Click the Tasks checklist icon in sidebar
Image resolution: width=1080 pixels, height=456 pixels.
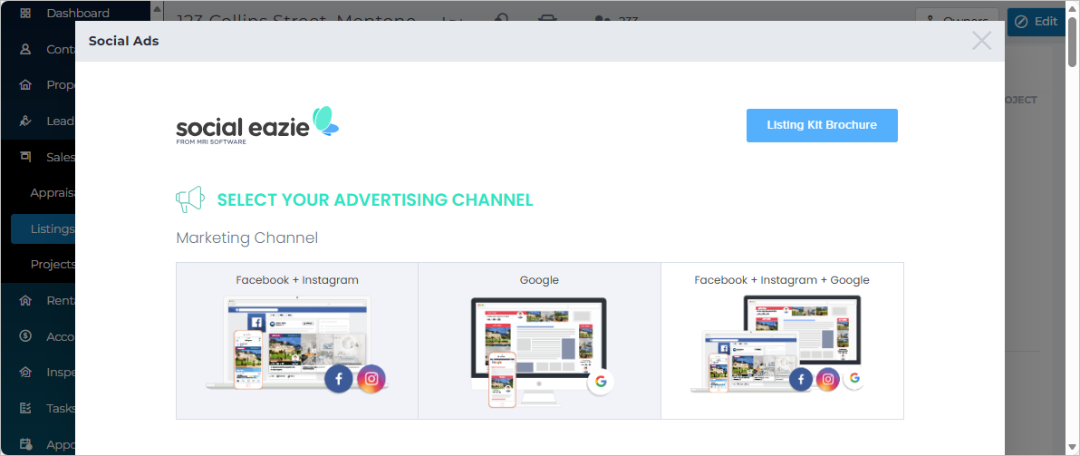pyautogui.click(x=25, y=408)
